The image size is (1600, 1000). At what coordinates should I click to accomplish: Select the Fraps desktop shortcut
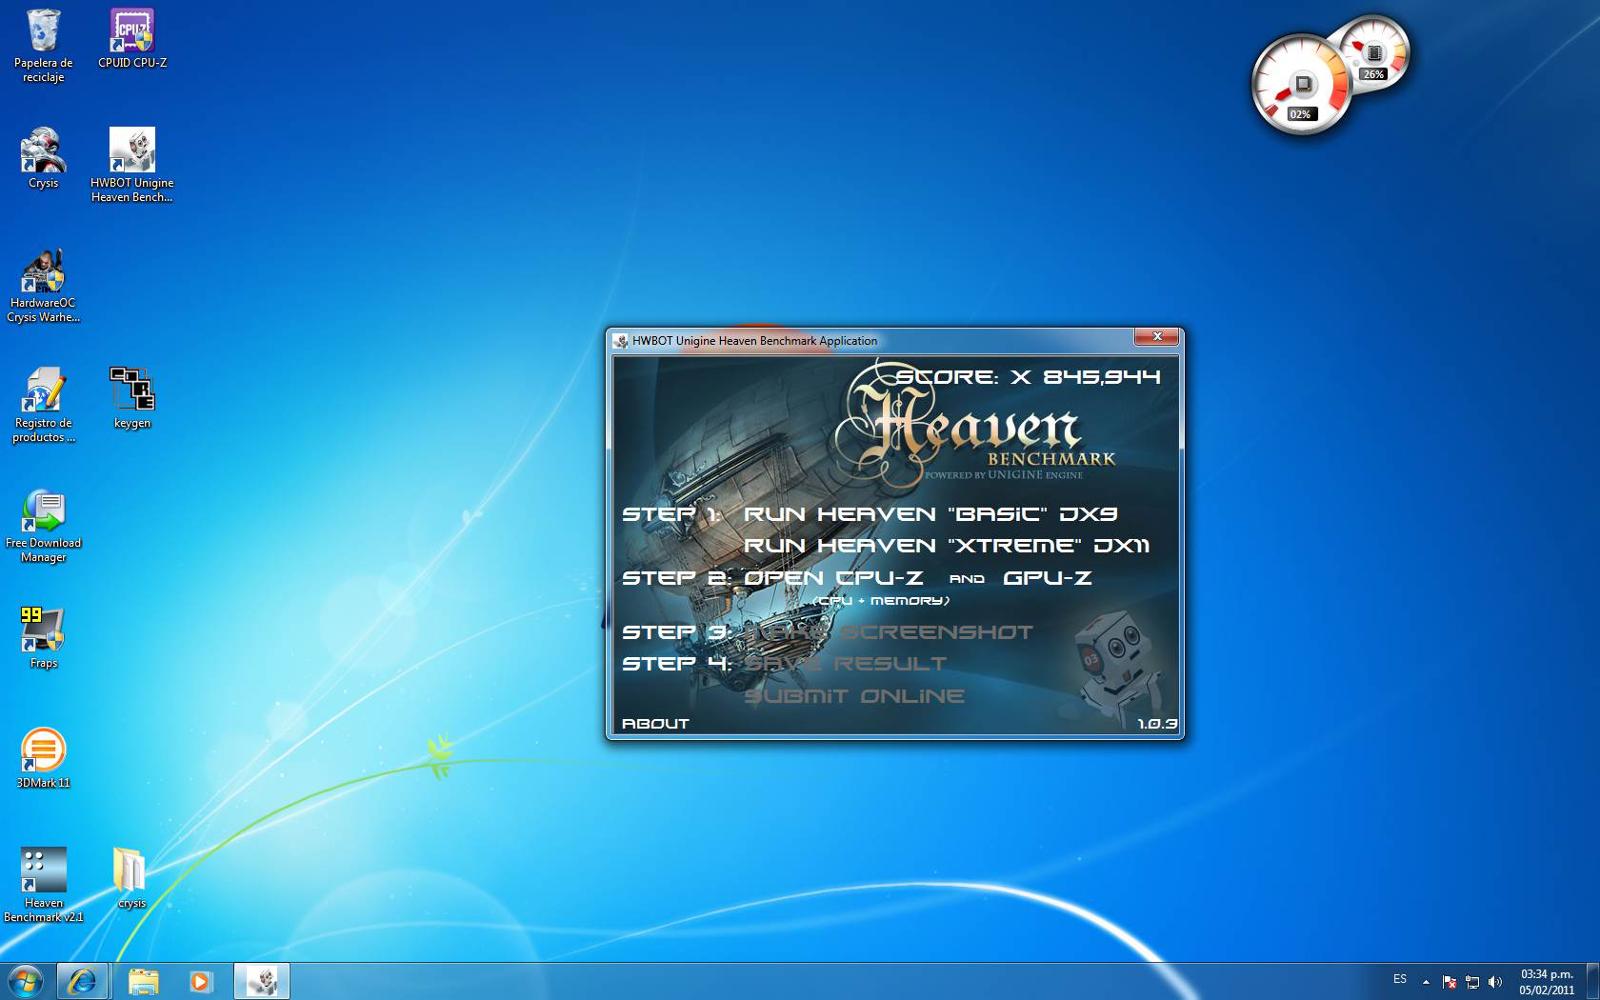click(43, 639)
